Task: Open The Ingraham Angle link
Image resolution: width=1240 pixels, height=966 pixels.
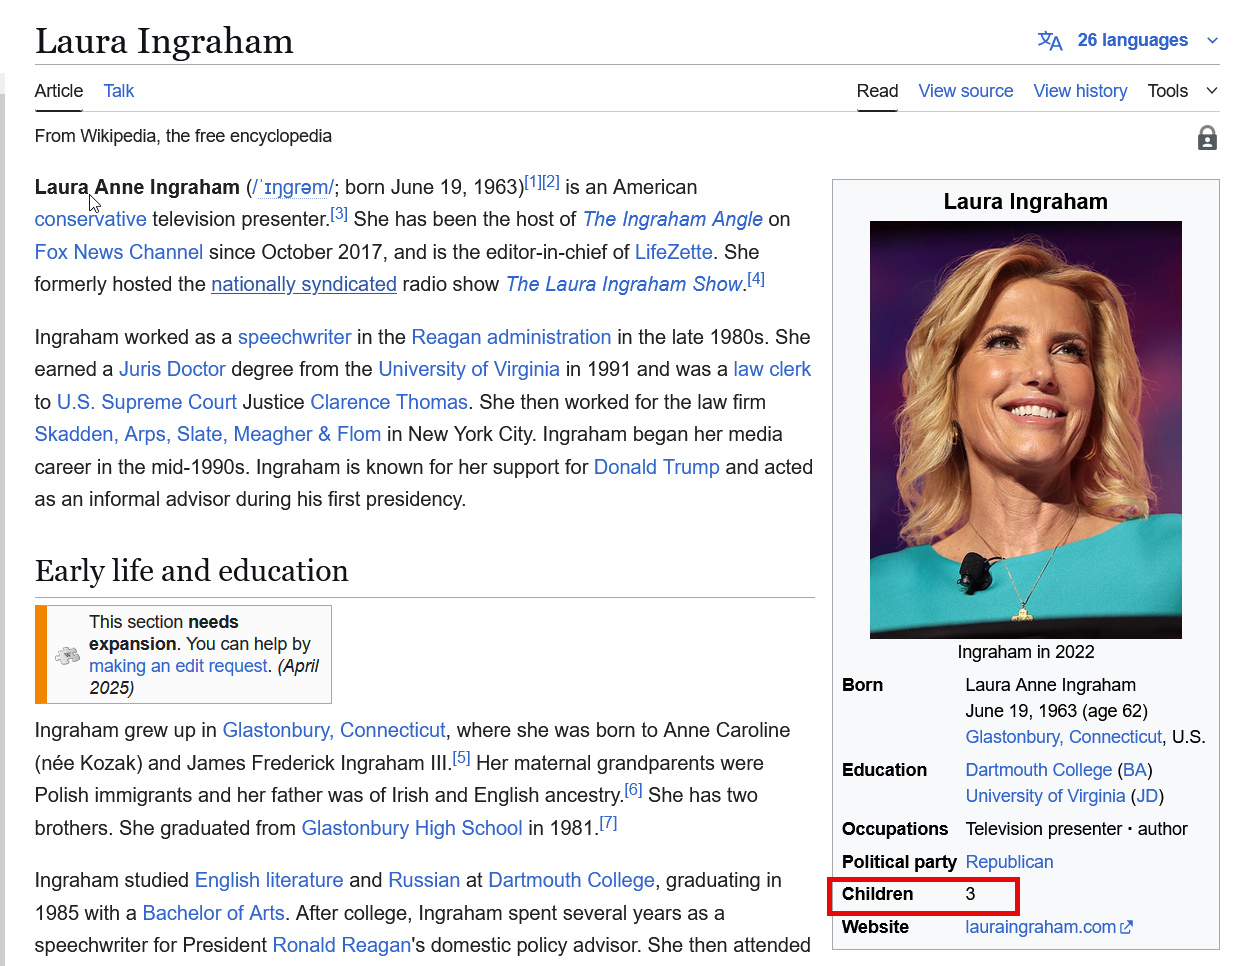Action: pos(673,219)
